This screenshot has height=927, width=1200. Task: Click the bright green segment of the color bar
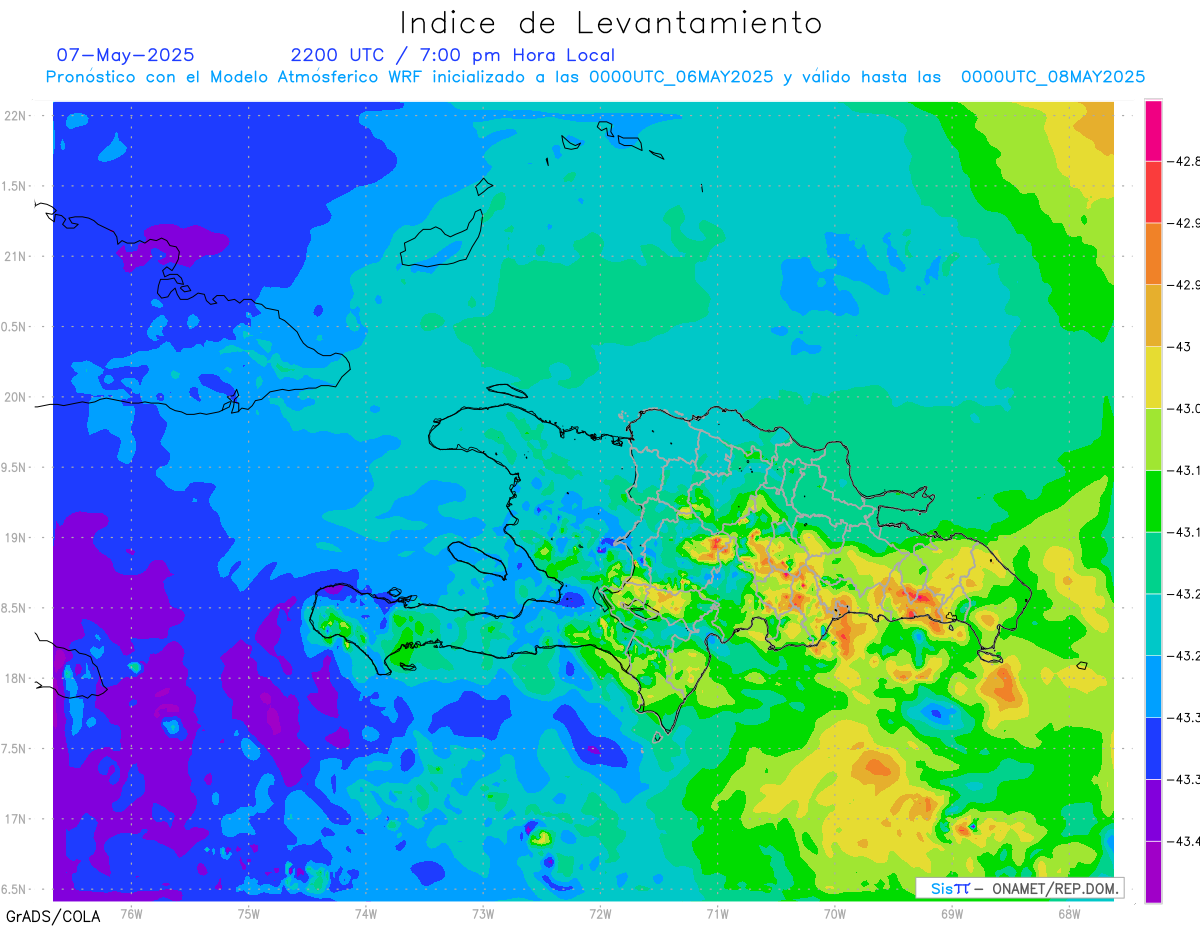pyautogui.click(x=1153, y=501)
